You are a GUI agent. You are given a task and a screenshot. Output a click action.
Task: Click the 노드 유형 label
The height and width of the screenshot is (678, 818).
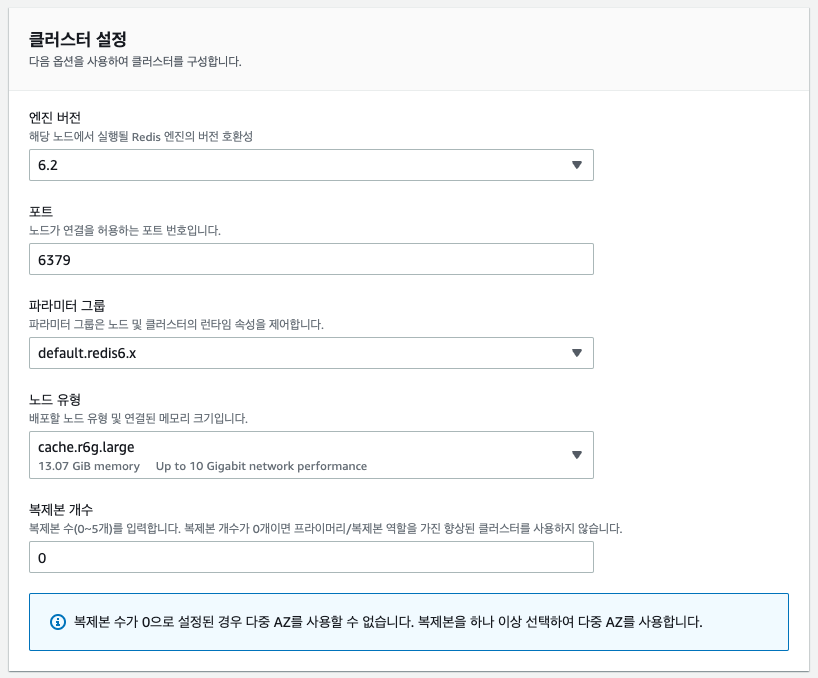[55, 399]
